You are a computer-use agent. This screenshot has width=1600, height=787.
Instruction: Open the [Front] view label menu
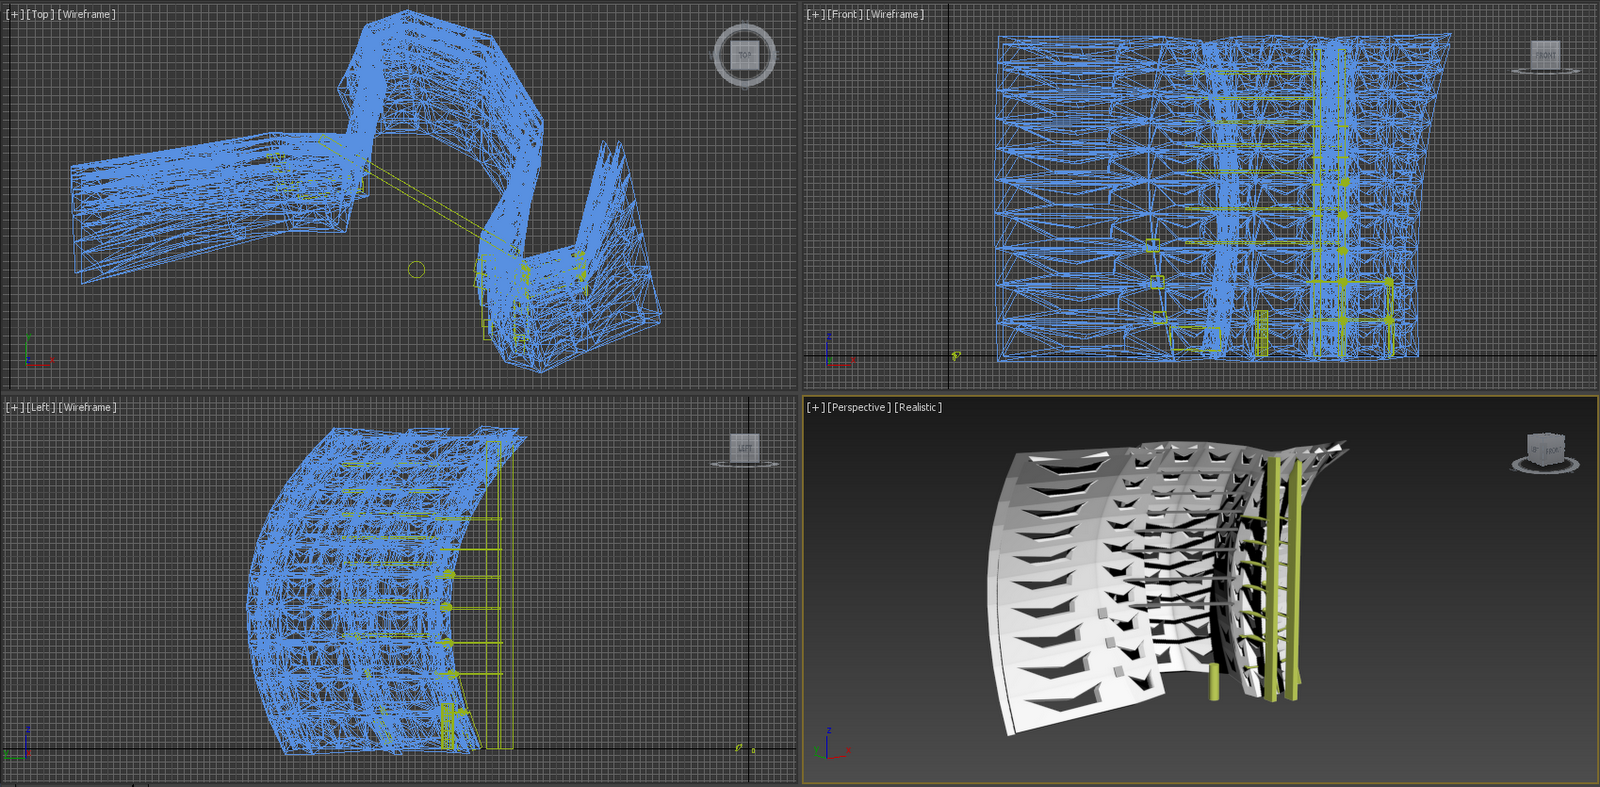846,14
